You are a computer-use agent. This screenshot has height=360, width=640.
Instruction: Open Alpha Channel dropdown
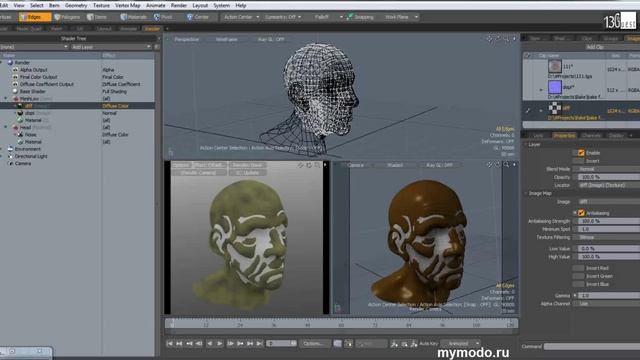(x=608, y=304)
